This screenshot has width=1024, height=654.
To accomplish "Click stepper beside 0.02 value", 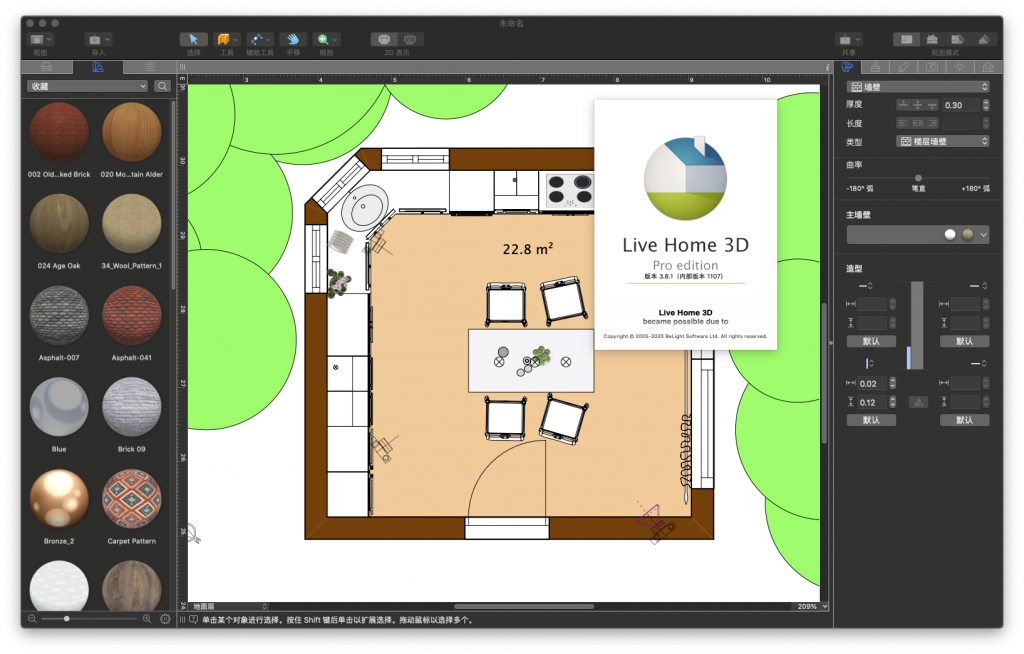I will pos(893,384).
